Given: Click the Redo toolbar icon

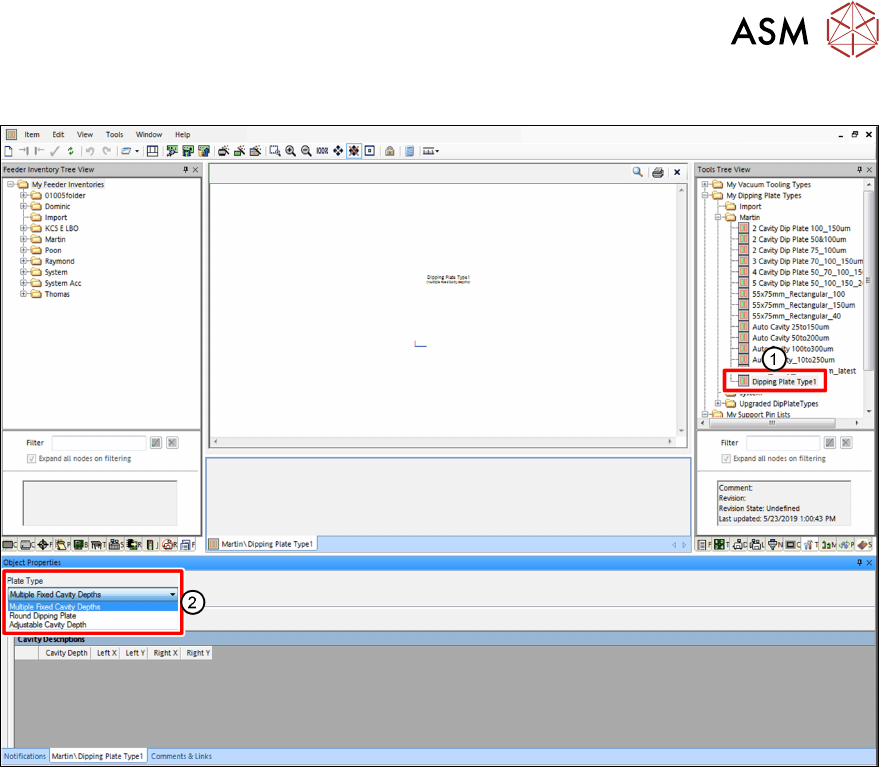Looking at the screenshot, I should coord(107,151).
